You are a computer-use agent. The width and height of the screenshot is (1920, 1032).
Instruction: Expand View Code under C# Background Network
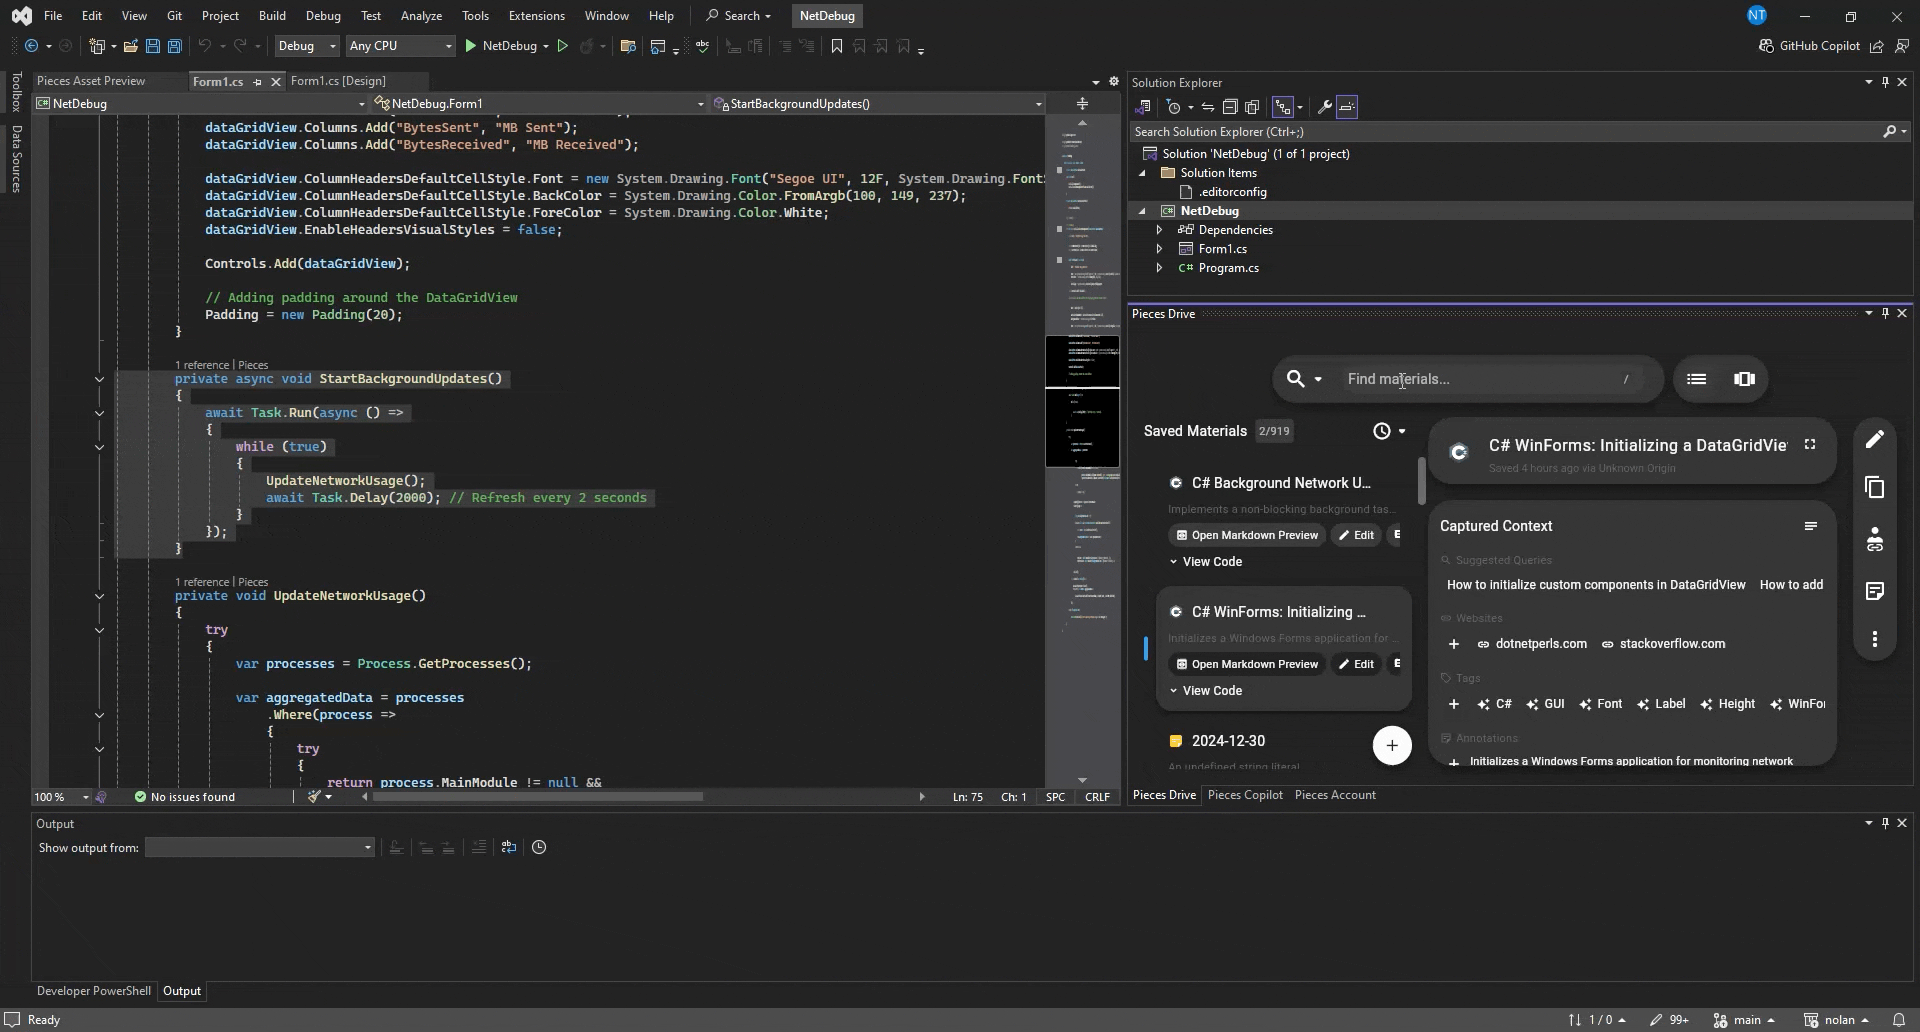tap(1206, 562)
